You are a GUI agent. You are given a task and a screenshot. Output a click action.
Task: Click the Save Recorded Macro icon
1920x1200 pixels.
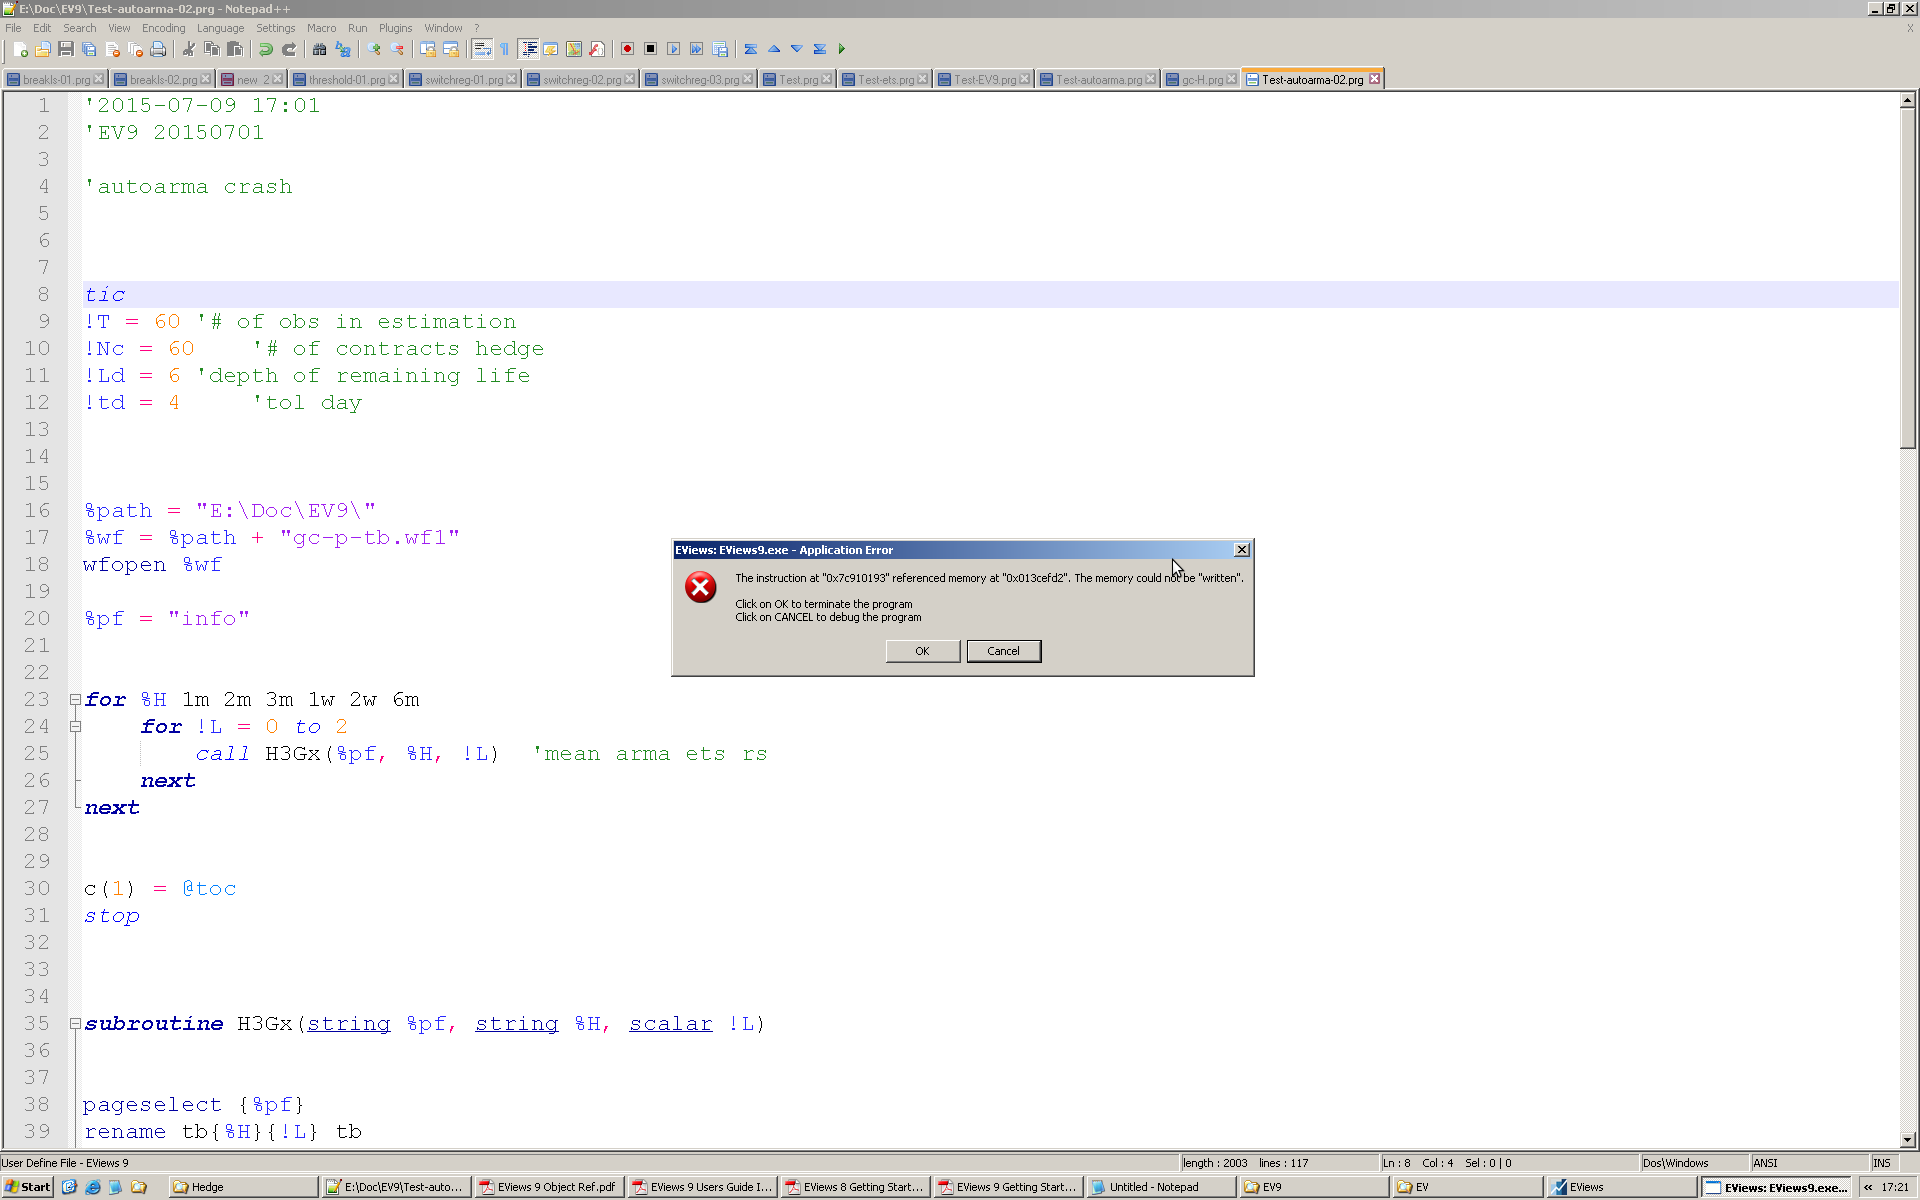[719, 49]
